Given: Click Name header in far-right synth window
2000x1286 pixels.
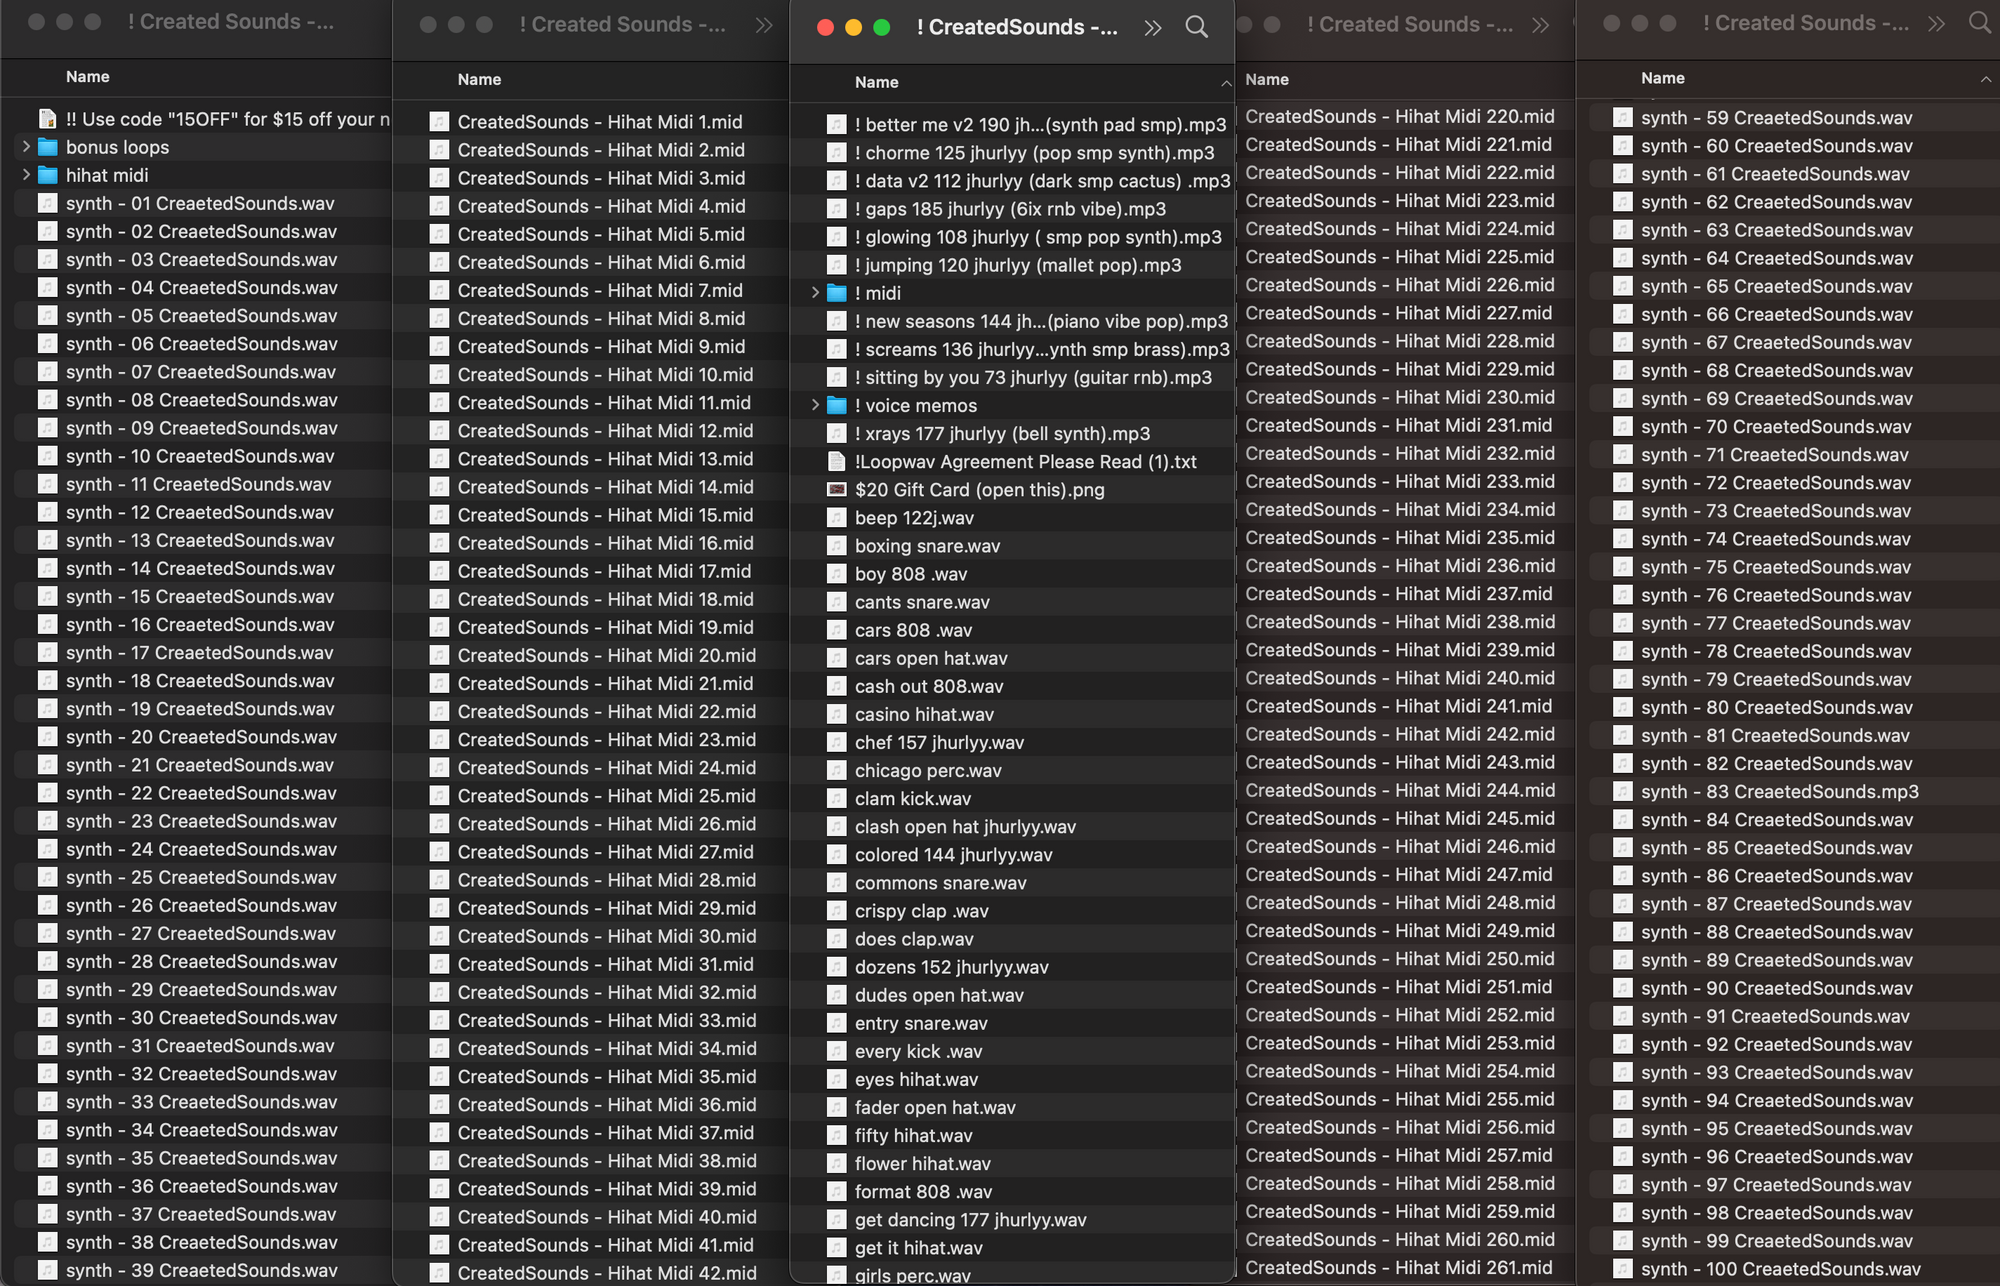Looking at the screenshot, I should (1662, 78).
